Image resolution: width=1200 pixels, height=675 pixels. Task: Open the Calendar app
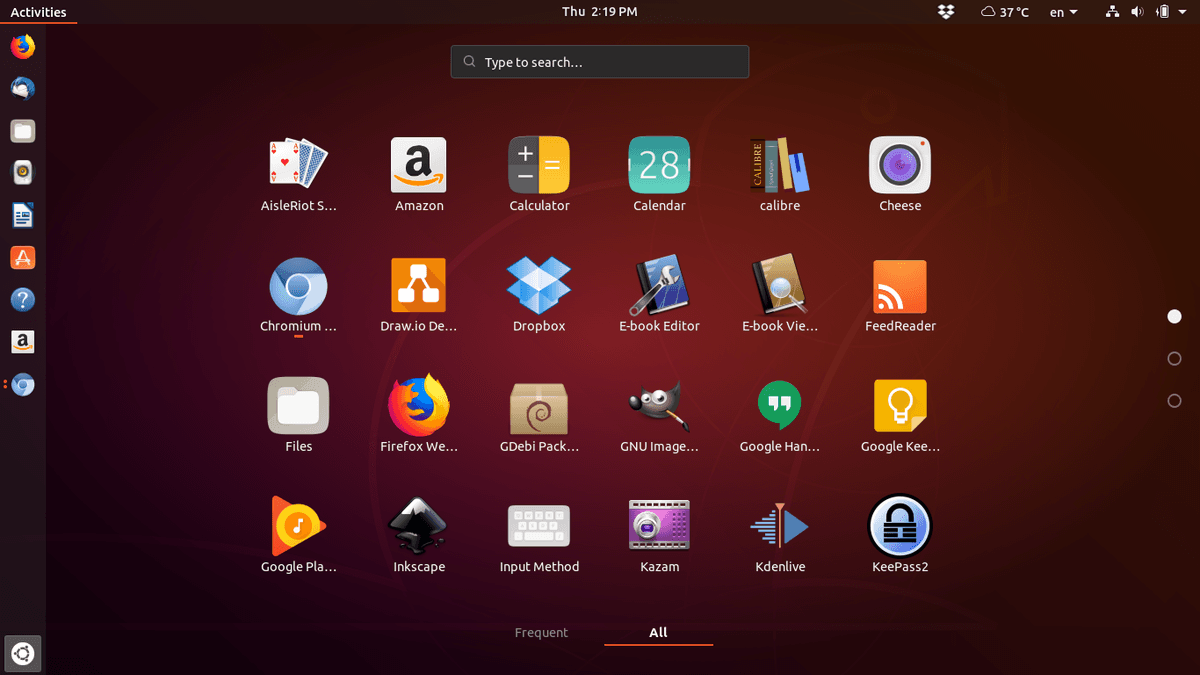click(659, 165)
